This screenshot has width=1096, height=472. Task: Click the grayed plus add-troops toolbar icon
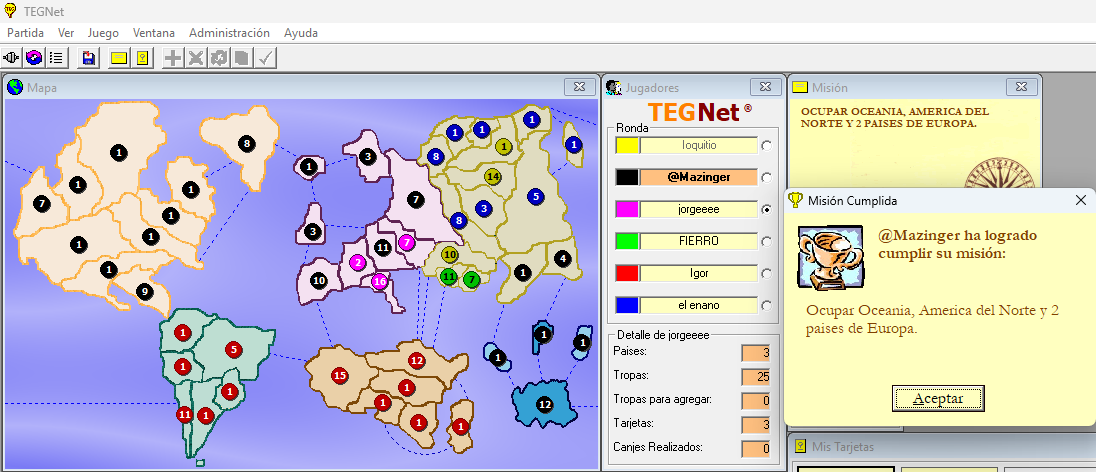173,57
